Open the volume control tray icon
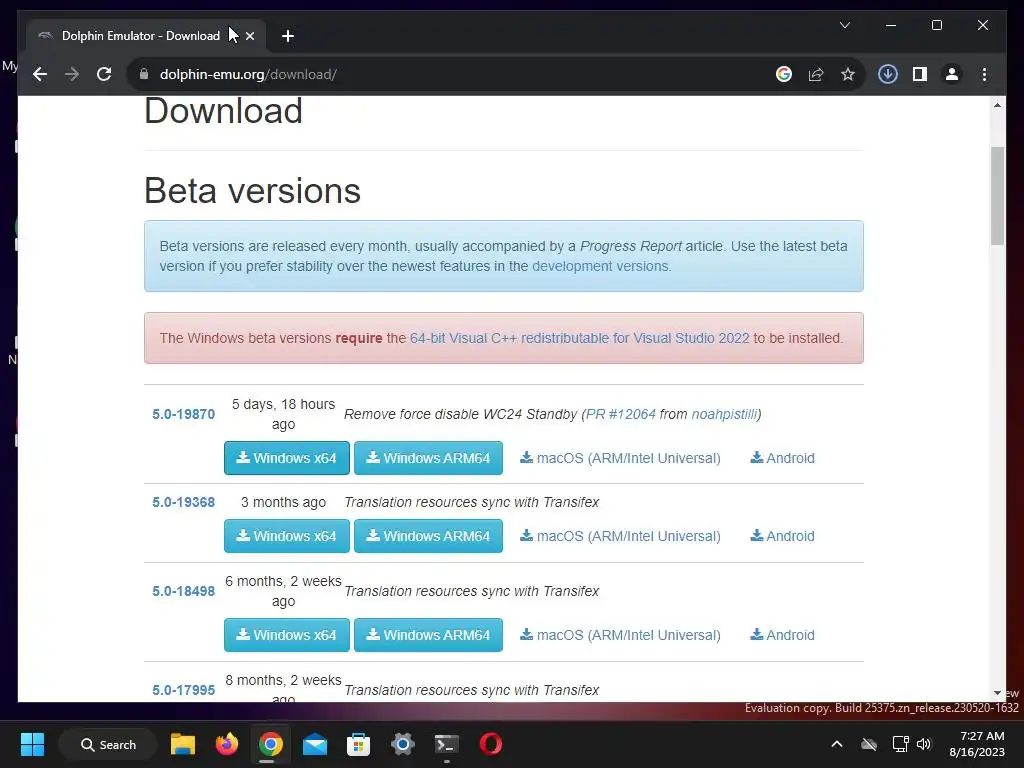Image resolution: width=1024 pixels, height=768 pixels. point(924,744)
